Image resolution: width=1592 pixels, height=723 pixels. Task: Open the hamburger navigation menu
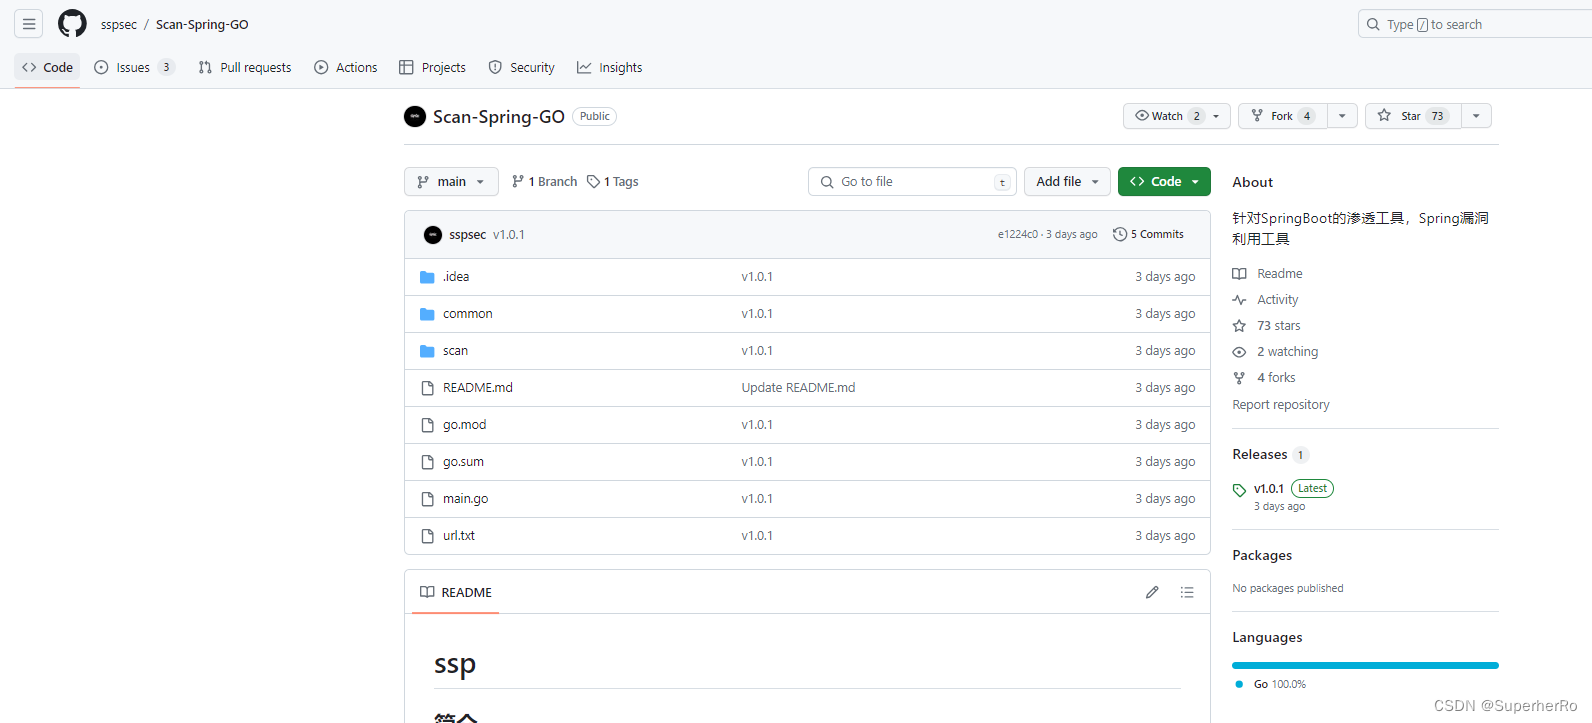[x=29, y=24]
